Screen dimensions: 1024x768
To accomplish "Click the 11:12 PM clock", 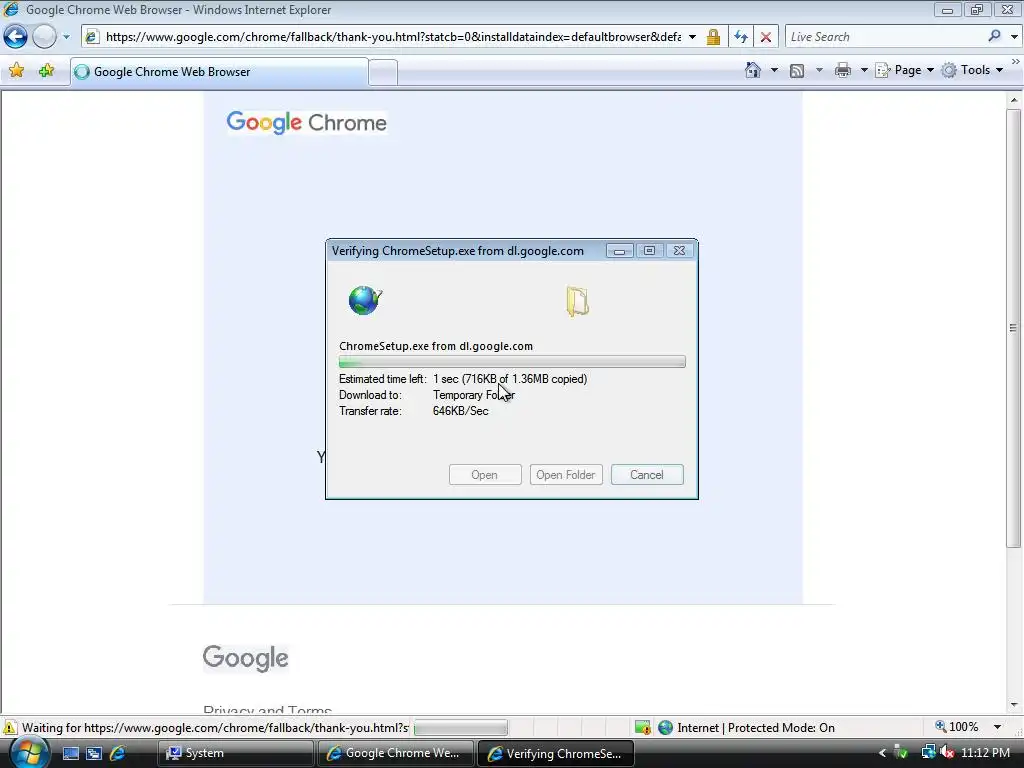I will tap(985, 753).
